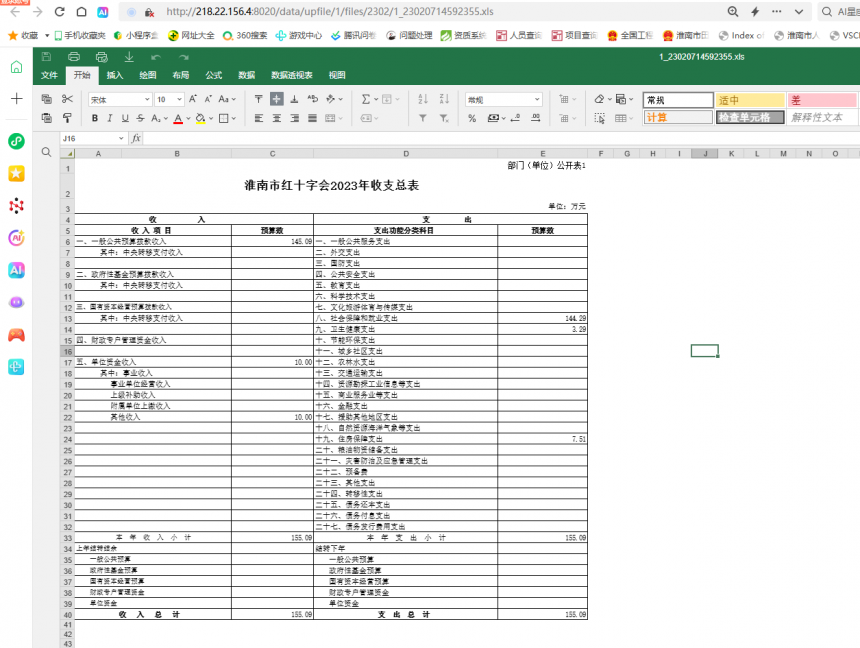Expand the AutoSum dropdown arrow
Screen dimensions: 860x648
(376, 99)
